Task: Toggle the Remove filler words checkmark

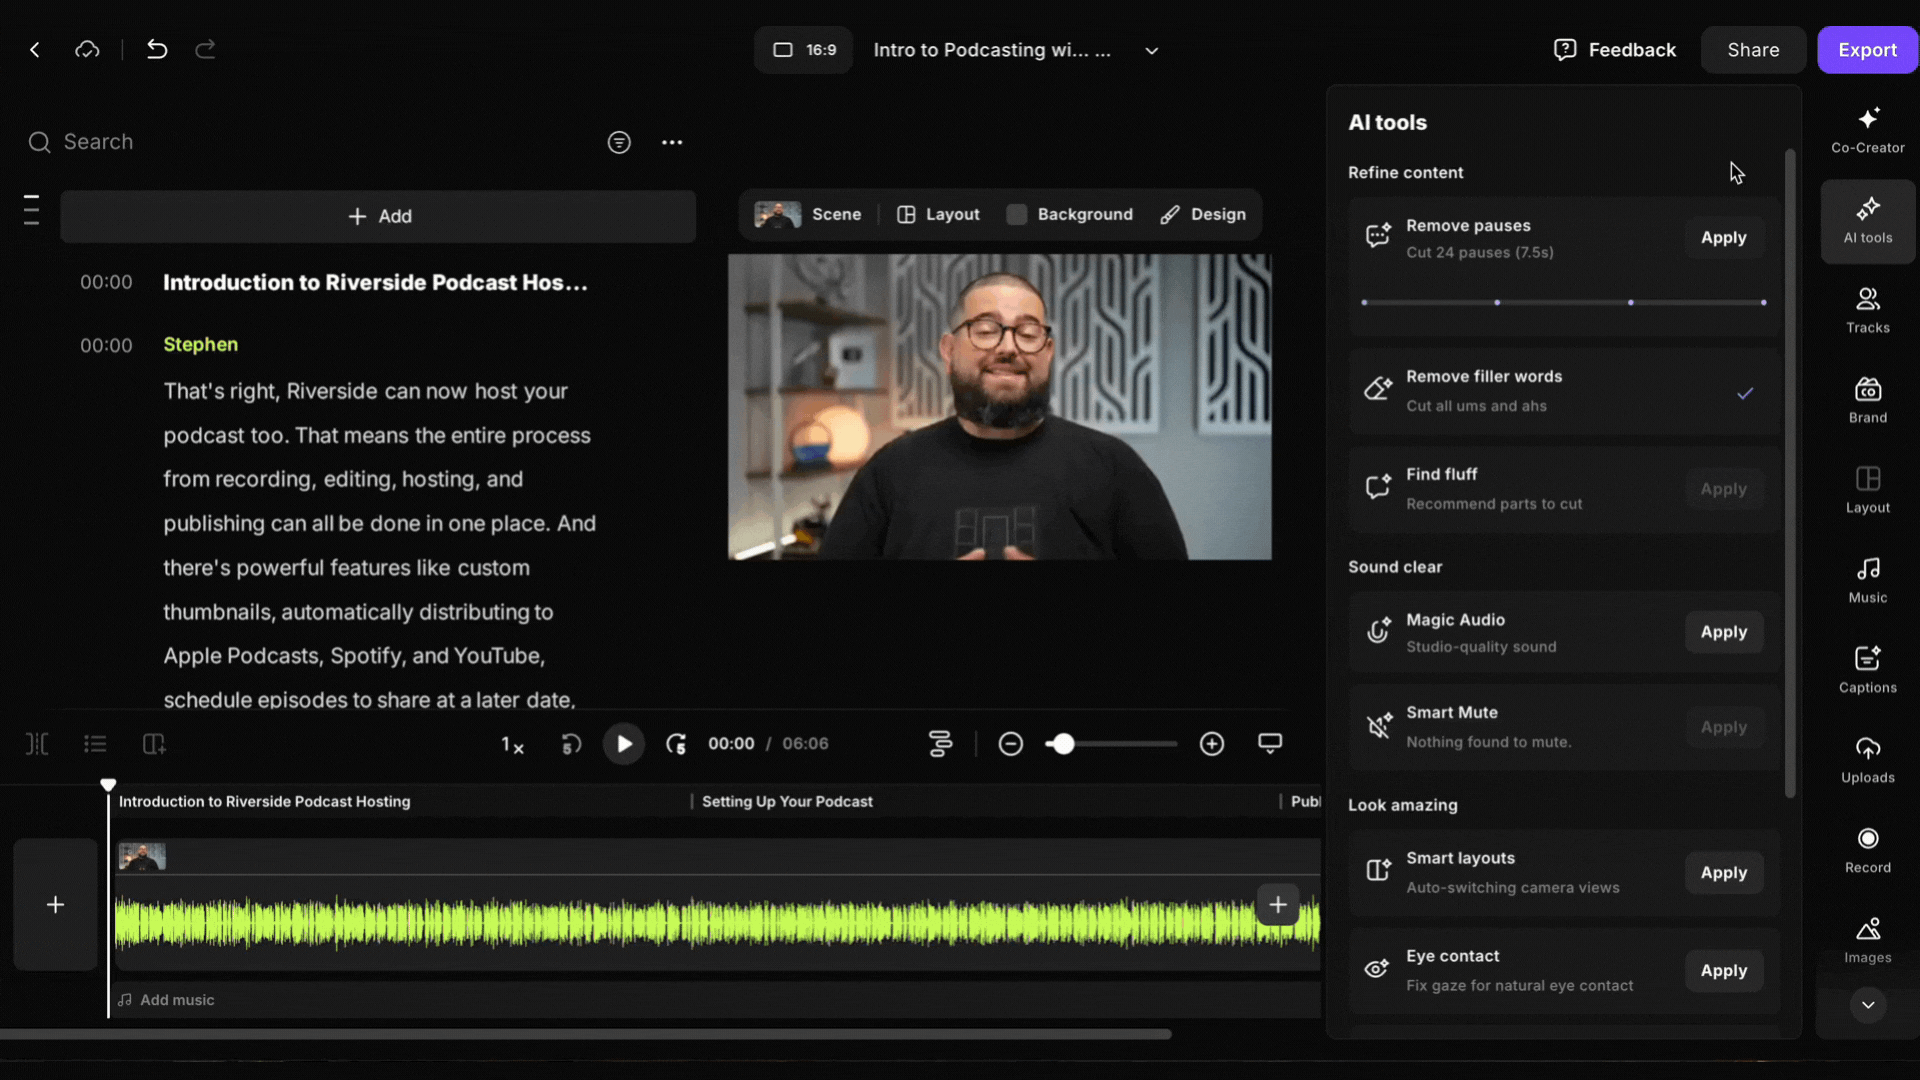Action: [x=1745, y=393]
